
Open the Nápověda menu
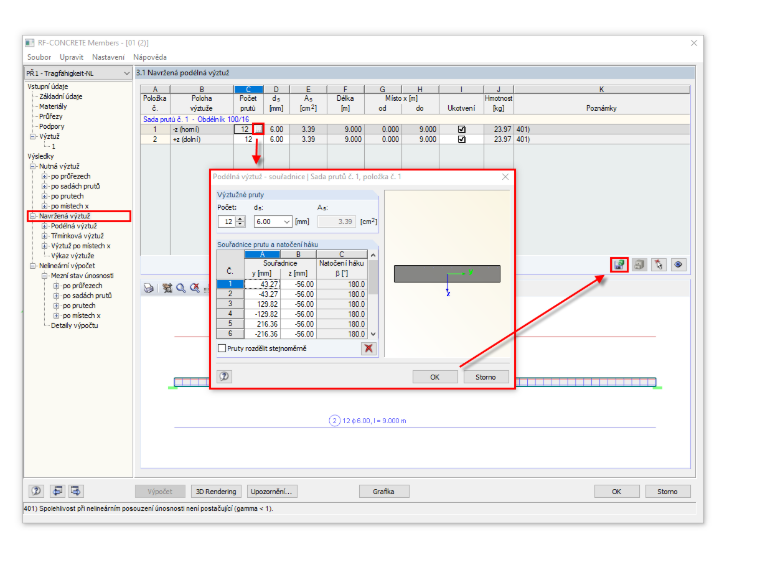click(x=150, y=57)
